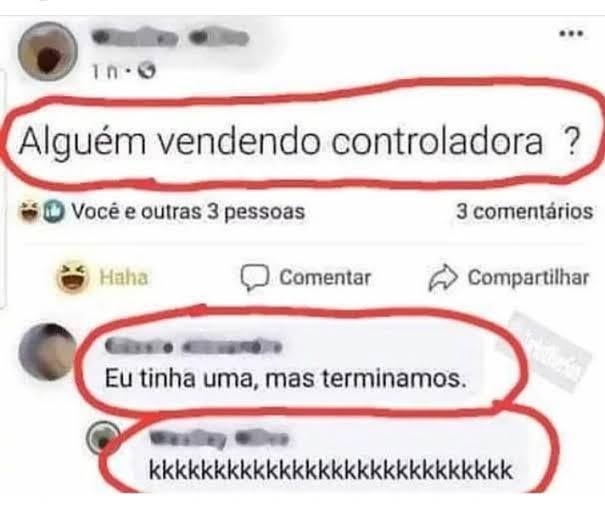The image size is (605, 507).
Task: Click the speech bubble comment icon
Action: pos(254,278)
